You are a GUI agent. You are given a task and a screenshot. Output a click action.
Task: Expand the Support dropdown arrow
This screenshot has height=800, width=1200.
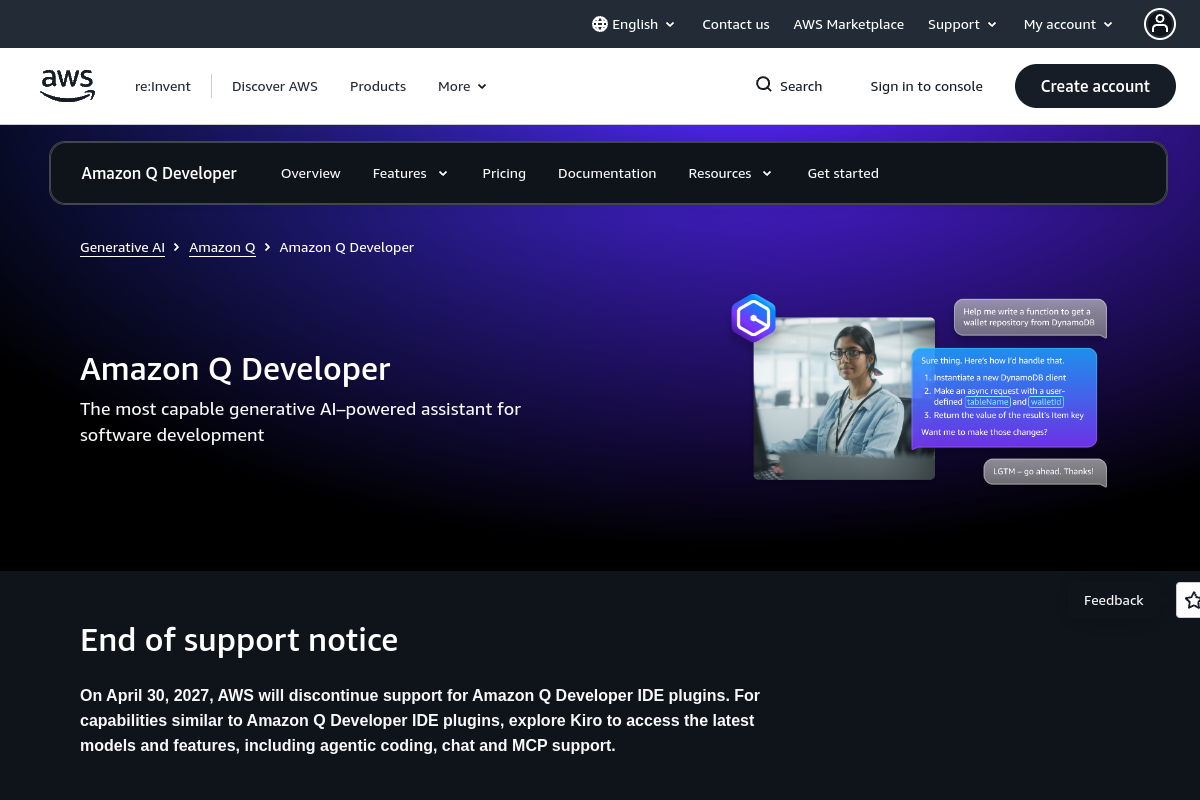992,24
